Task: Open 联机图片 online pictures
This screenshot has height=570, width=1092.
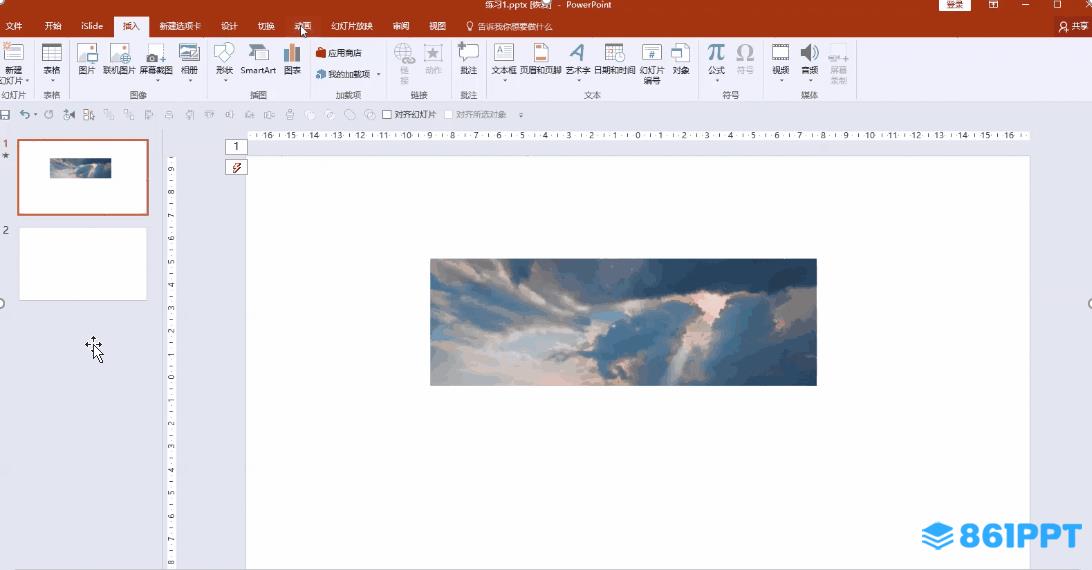Action: (119, 59)
